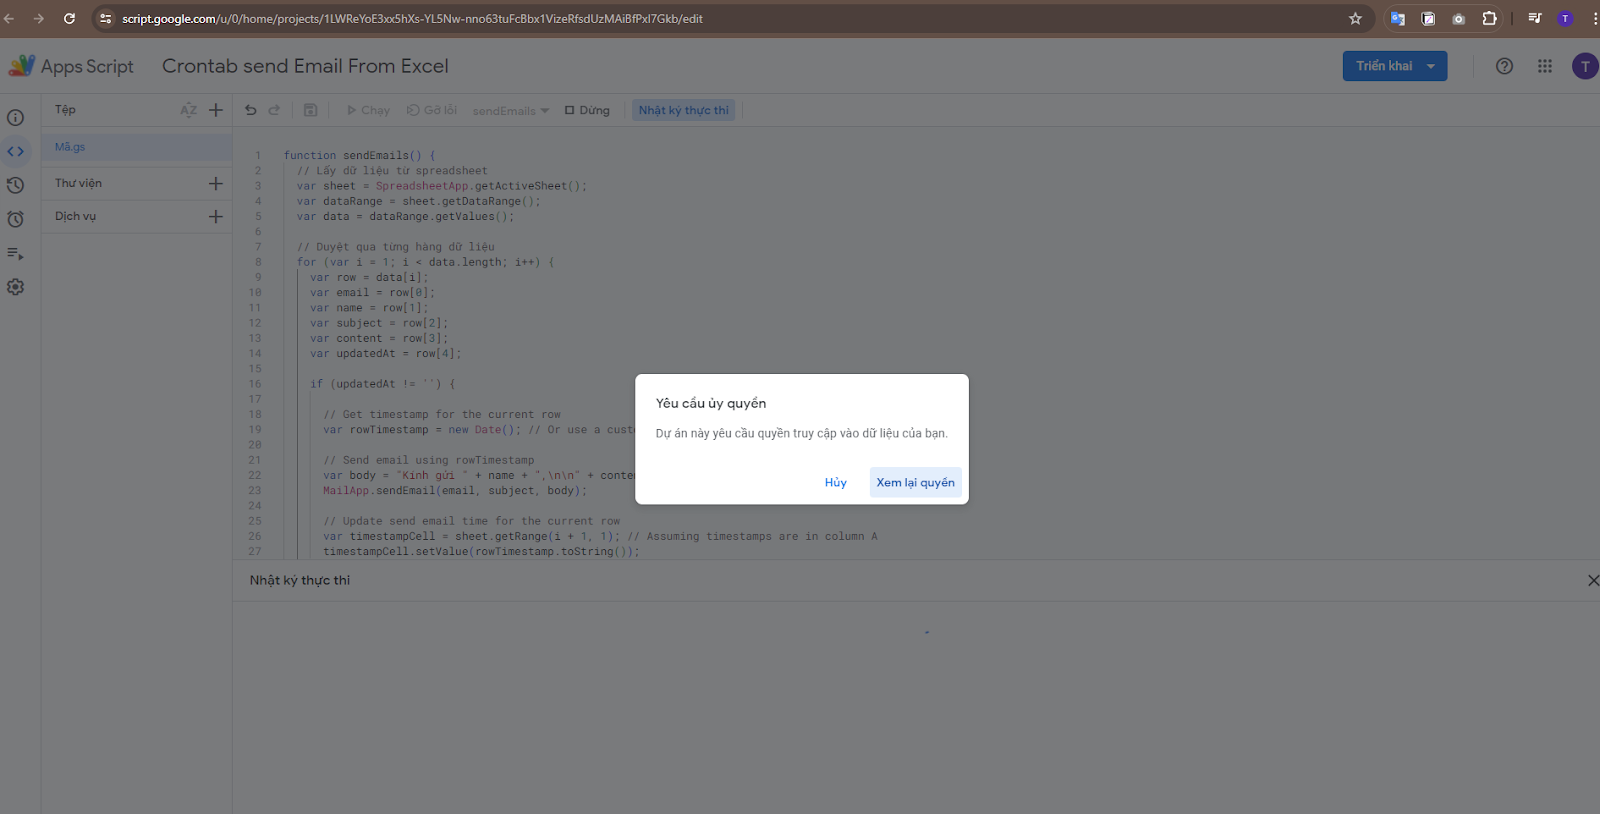Viewport: 1600px width, 814px height.
Task: Open the help question mark icon
Action: tap(1504, 66)
